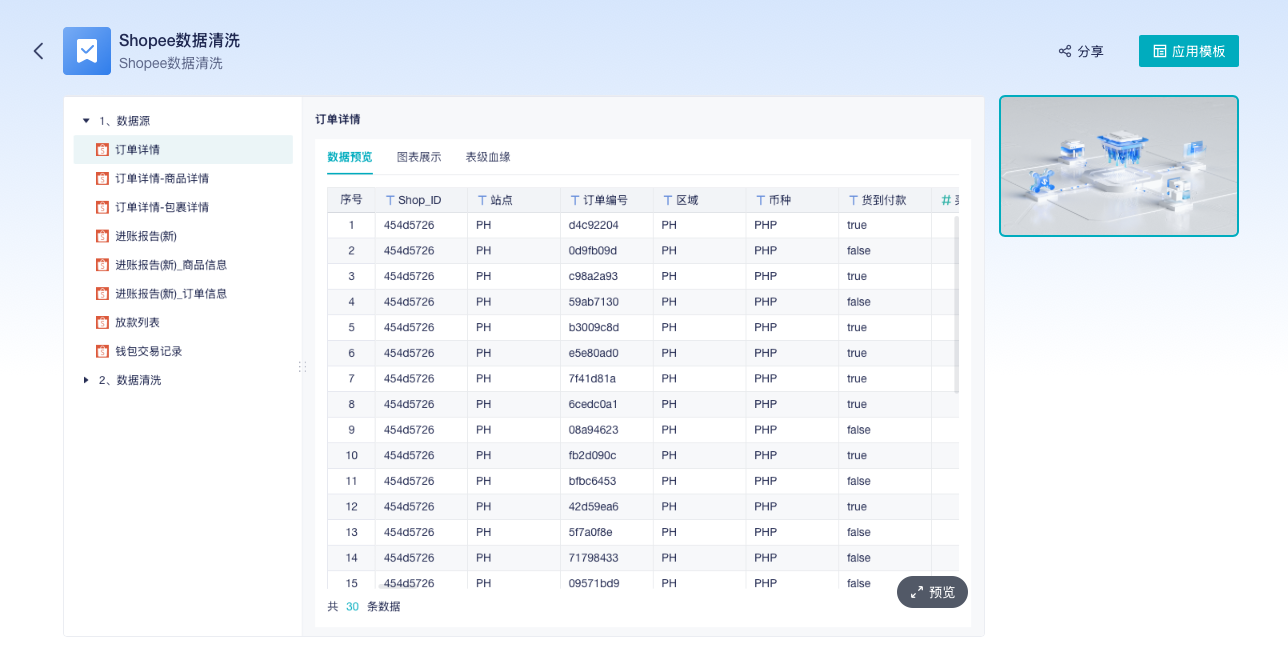Viewport: 1288px width, 656px height.
Task: Click the table icon beside 放款列表
Action: (x=102, y=323)
